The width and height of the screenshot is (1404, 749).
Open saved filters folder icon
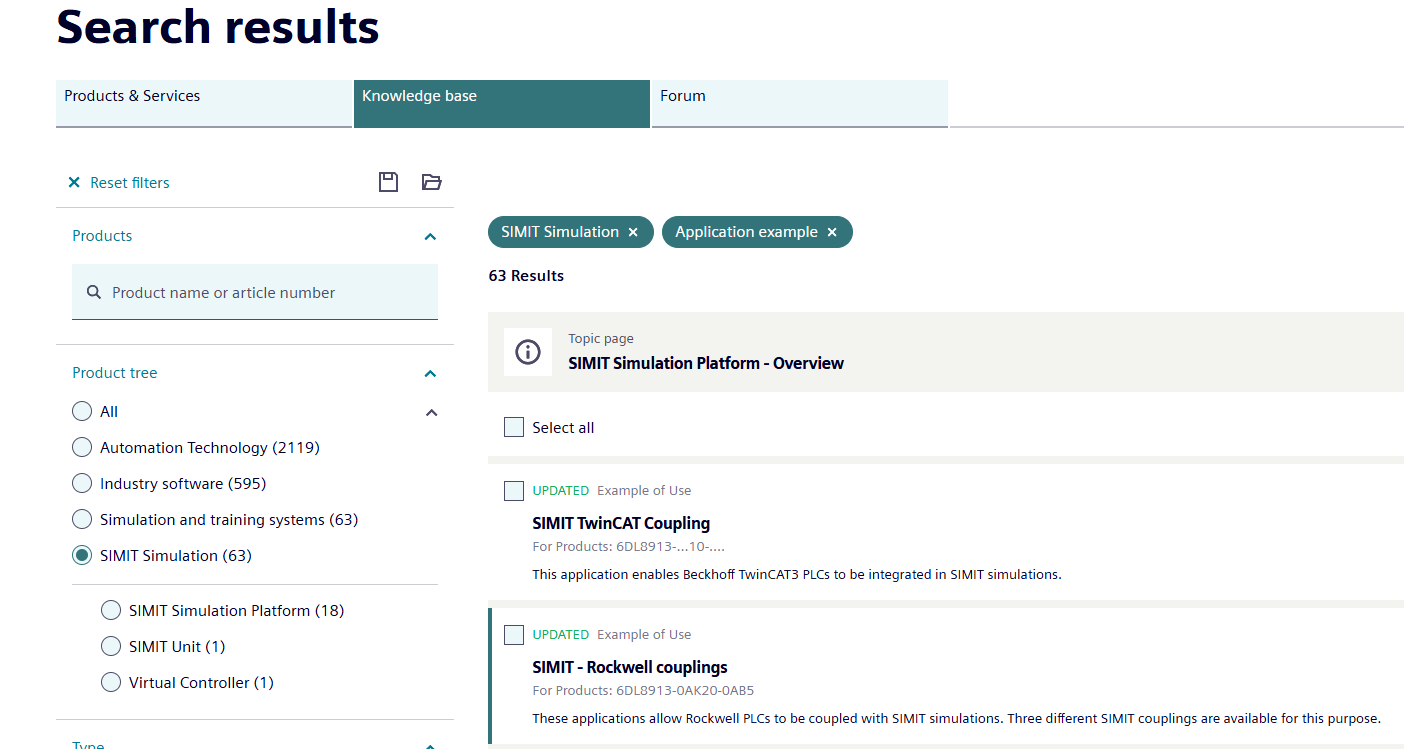coord(431,182)
